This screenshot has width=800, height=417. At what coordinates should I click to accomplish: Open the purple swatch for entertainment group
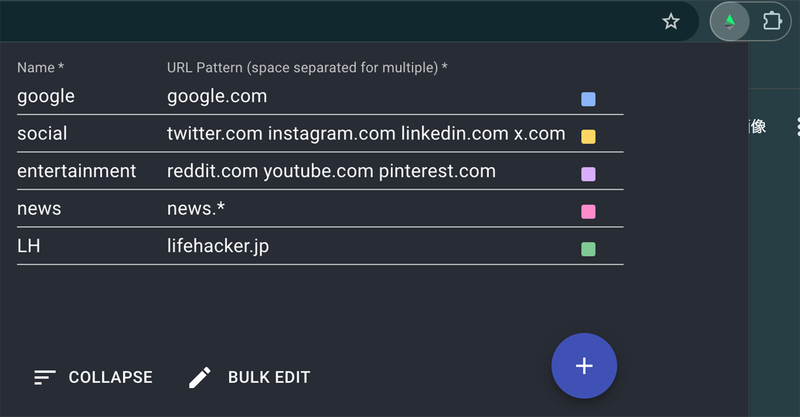click(589, 174)
